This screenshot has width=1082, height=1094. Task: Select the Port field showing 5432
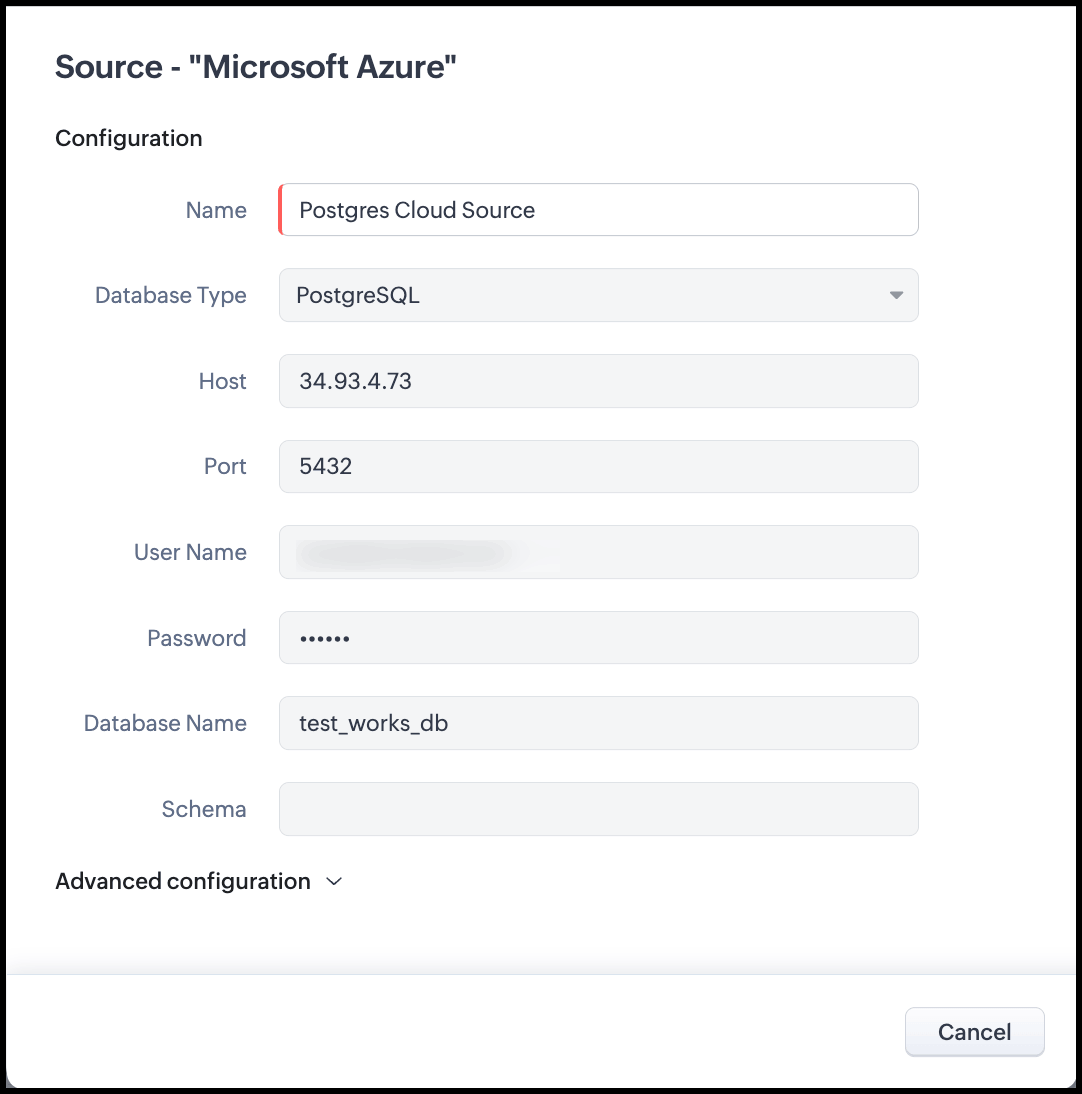coord(599,466)
